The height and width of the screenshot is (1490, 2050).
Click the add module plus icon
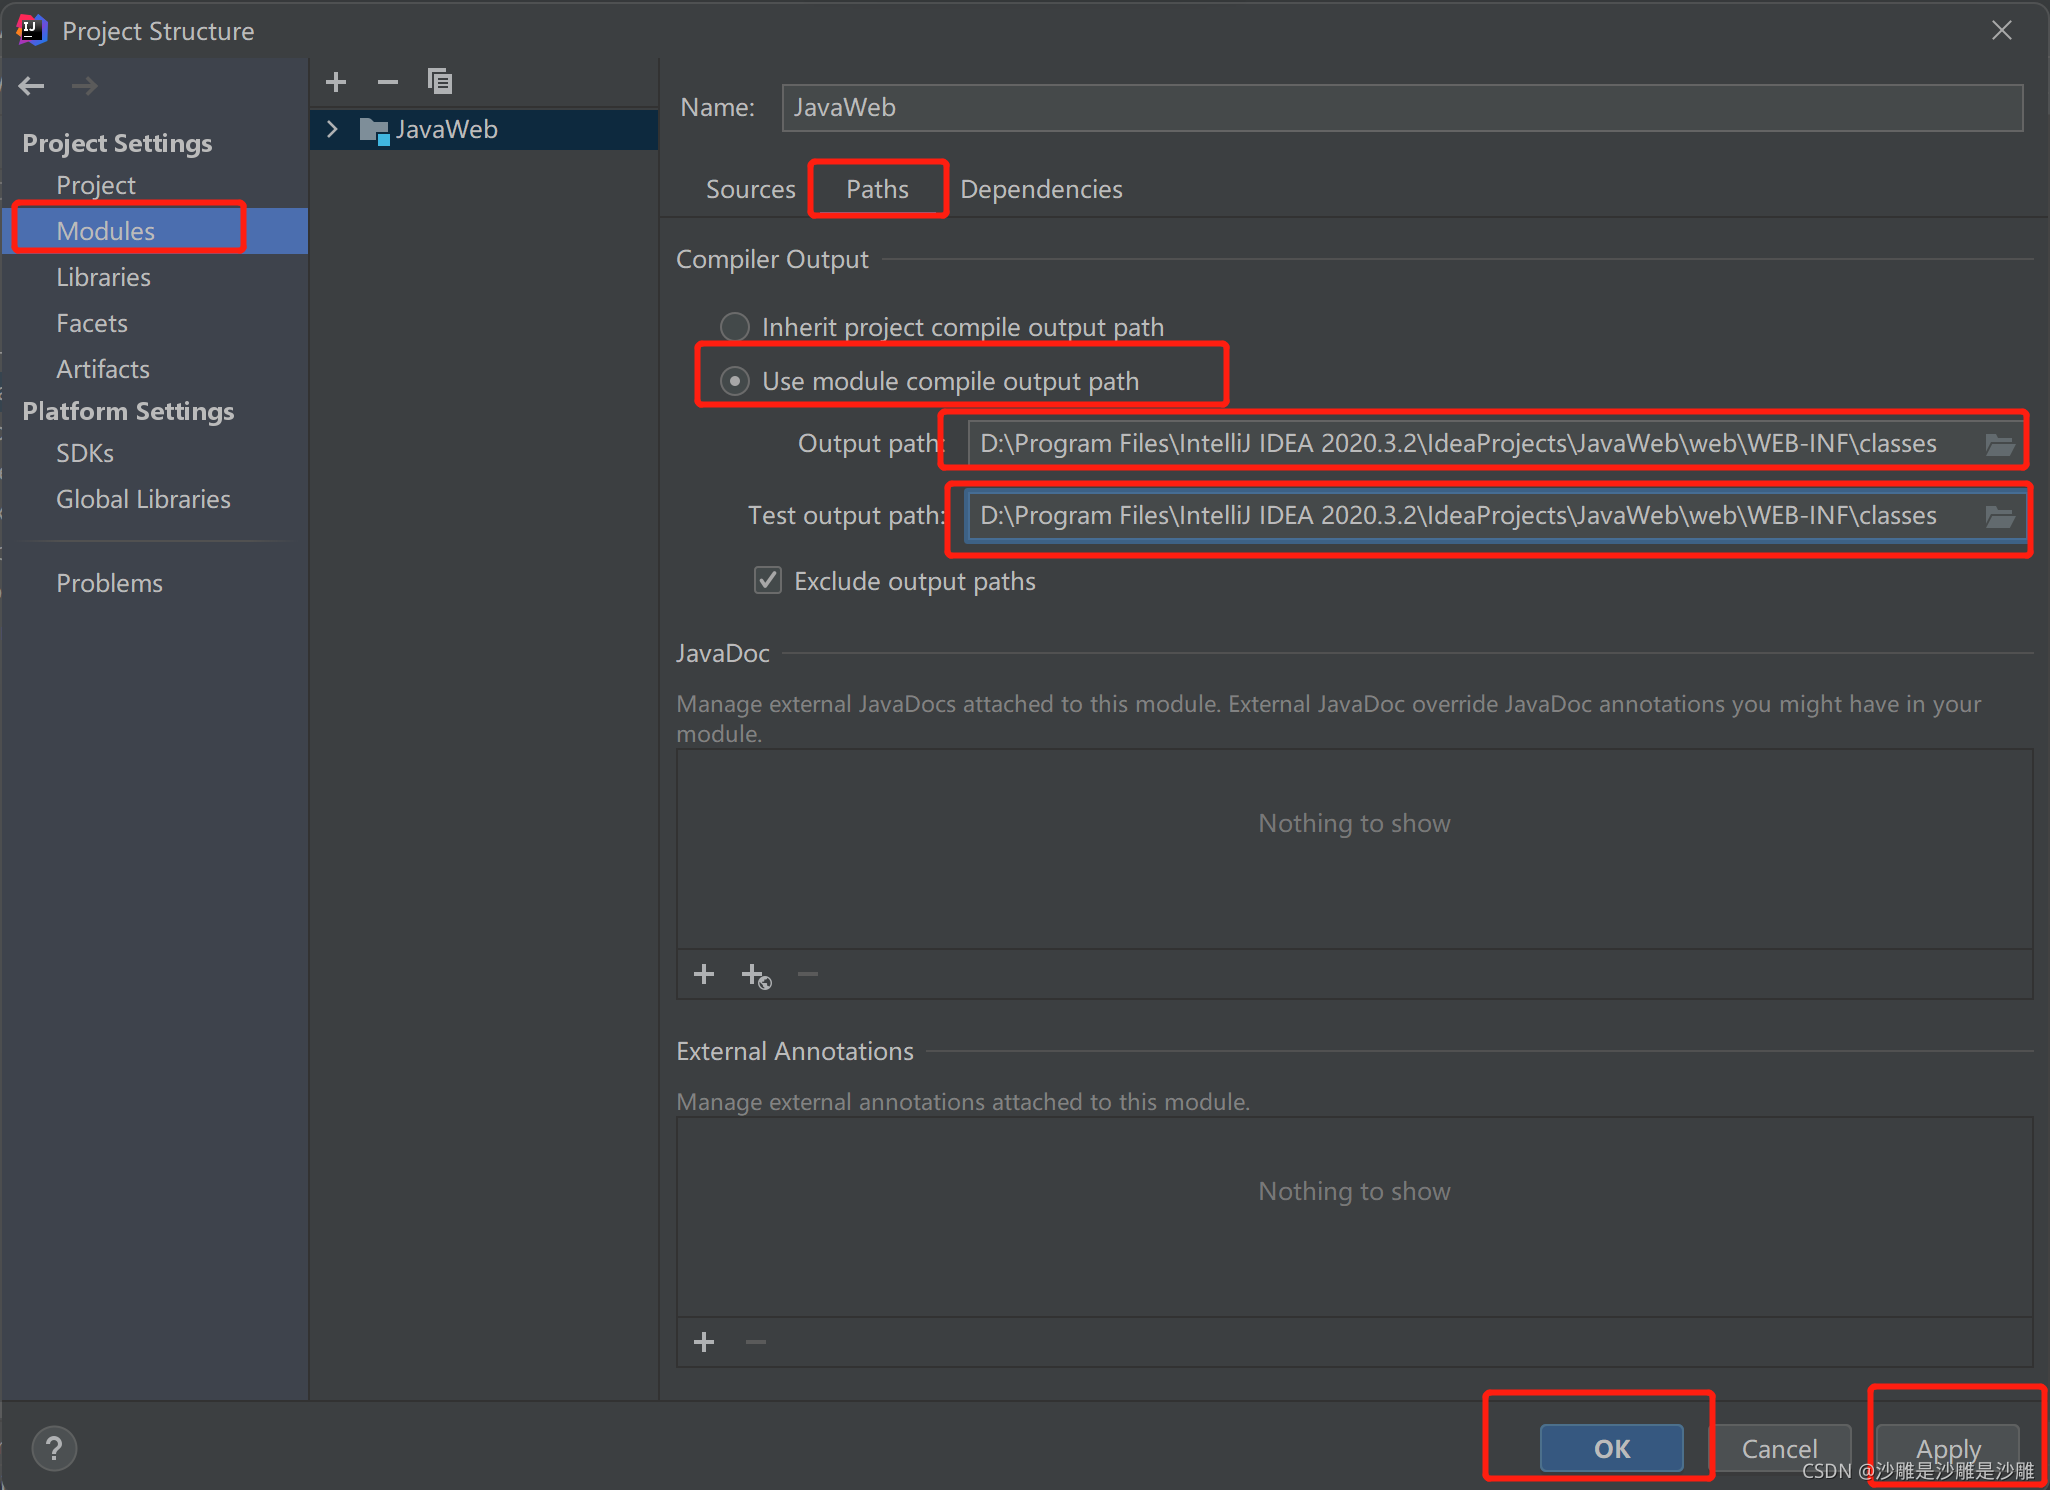point(336,82)
